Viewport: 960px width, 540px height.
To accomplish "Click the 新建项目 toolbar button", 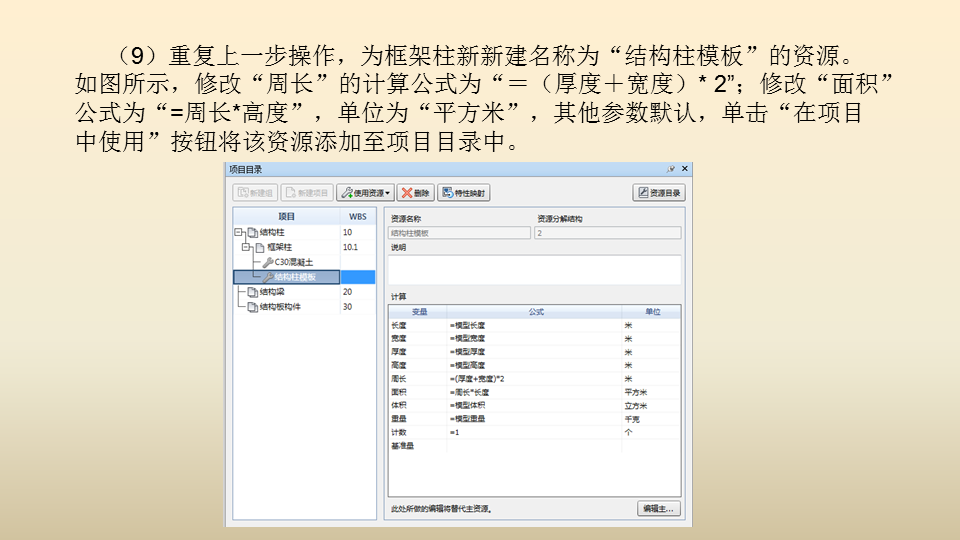I will (307, 193).
